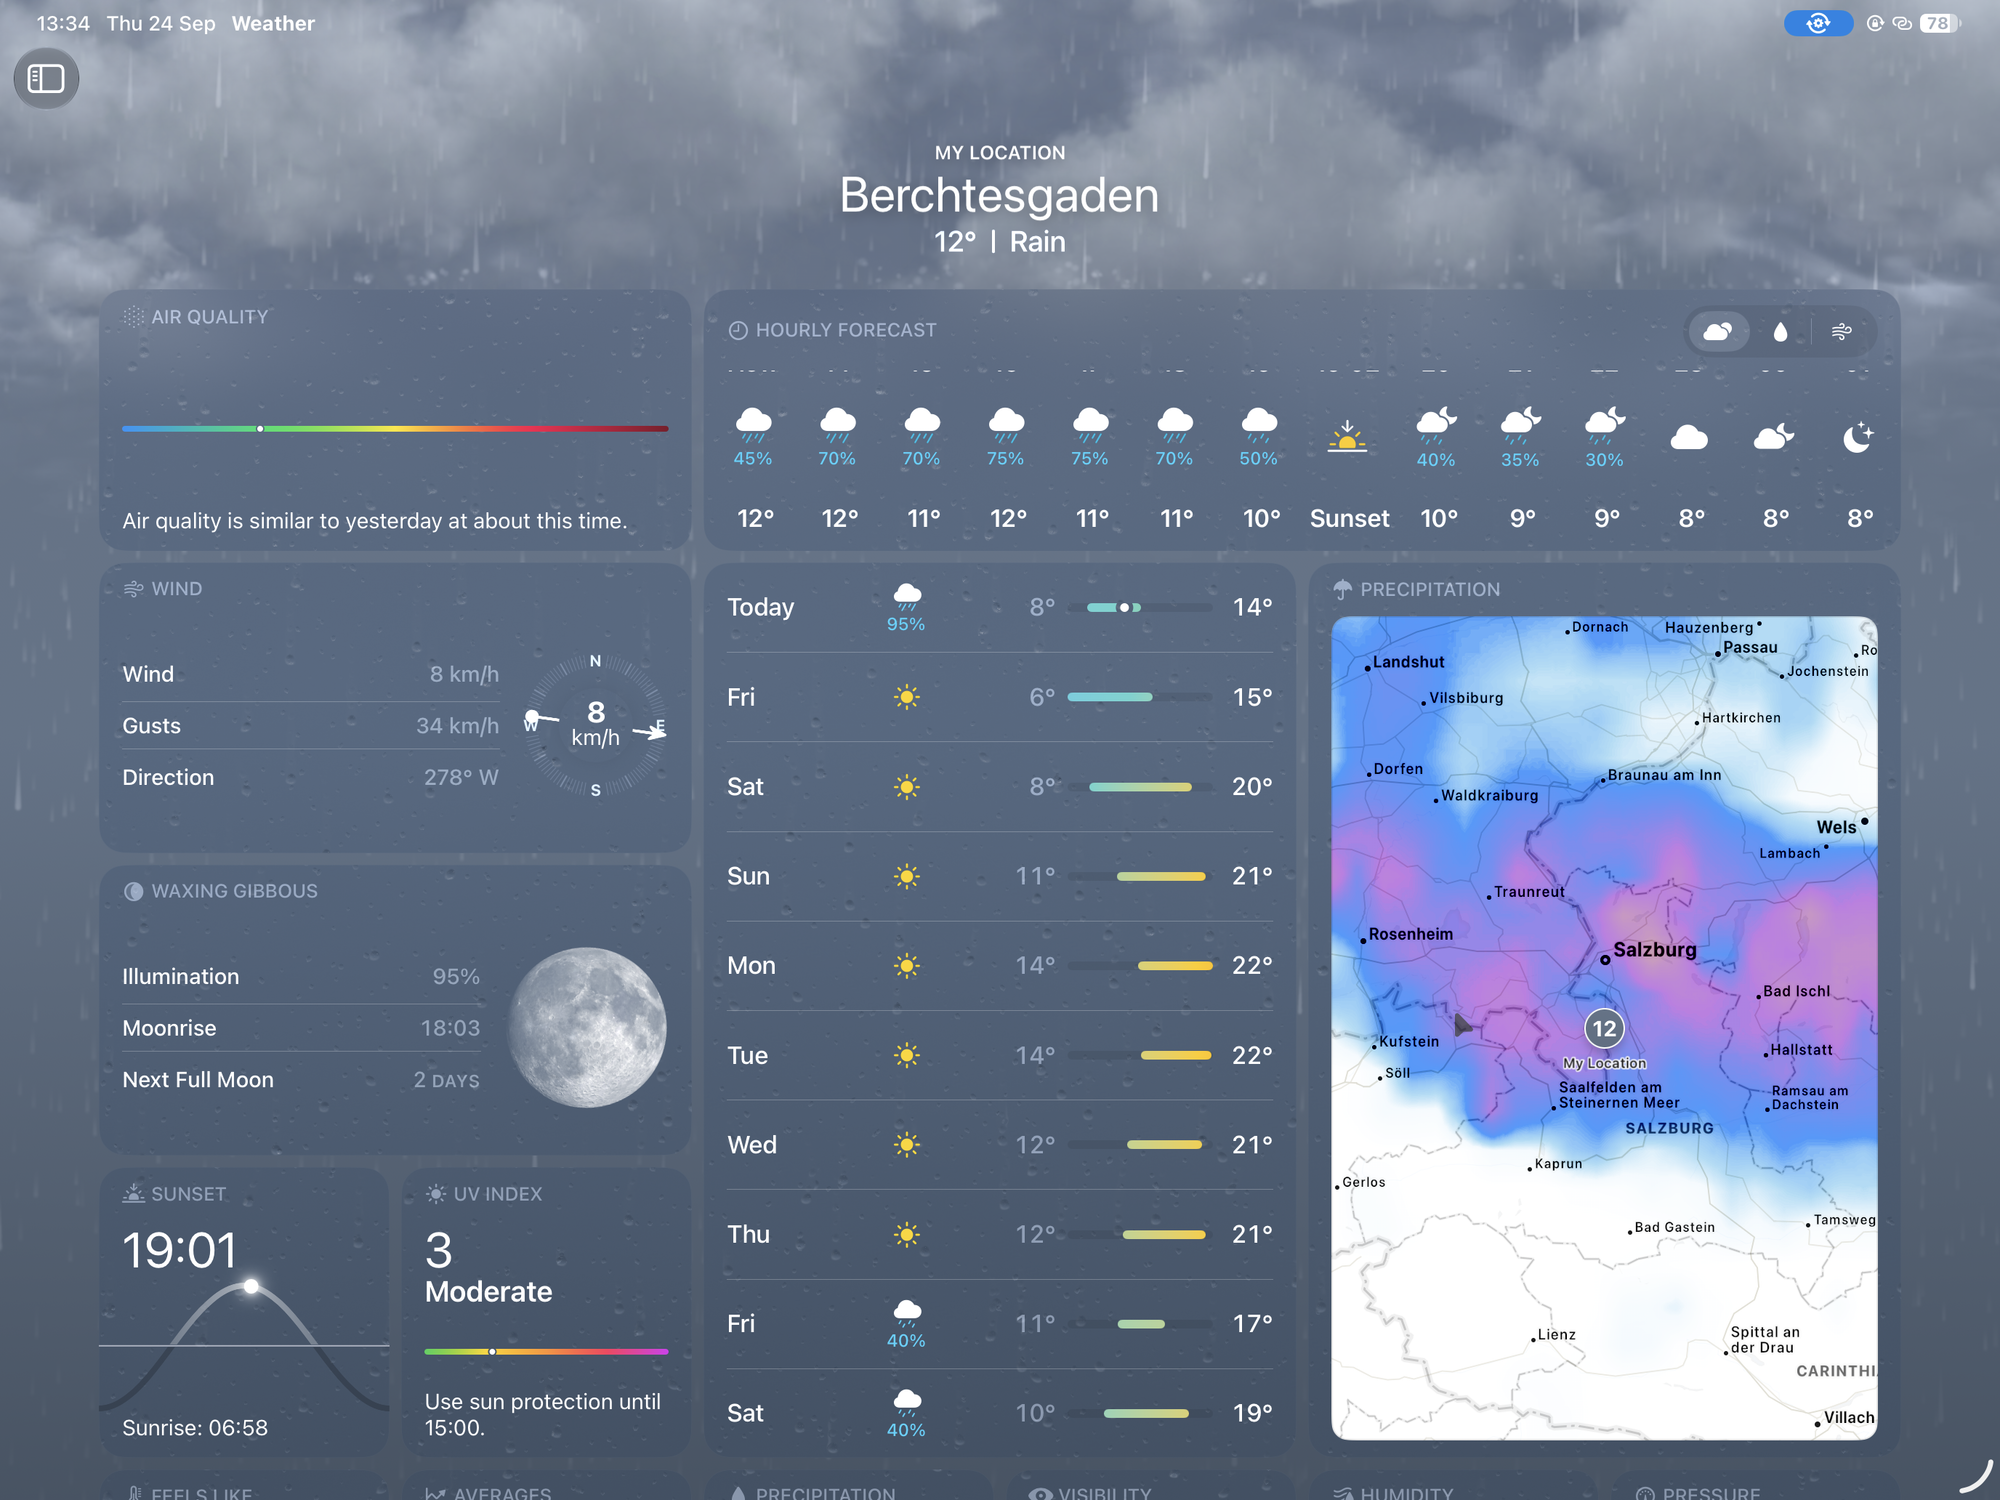Open the Sunset card showing 19:01
The height and width of the screenshot is (1500, 2000).
244,1312
